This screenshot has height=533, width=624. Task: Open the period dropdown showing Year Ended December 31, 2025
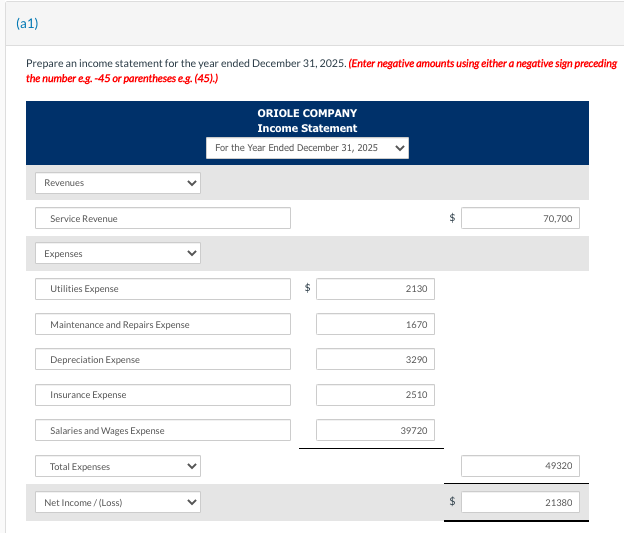click(x=307, y=148)
